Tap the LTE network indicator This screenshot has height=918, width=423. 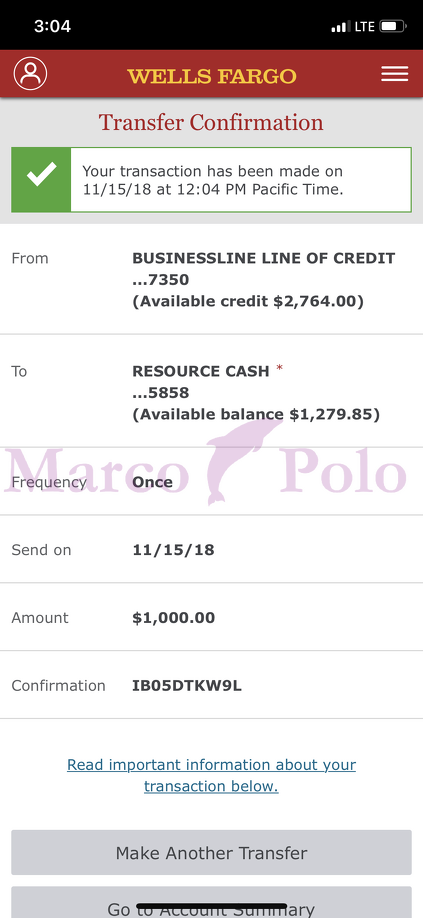364,26
